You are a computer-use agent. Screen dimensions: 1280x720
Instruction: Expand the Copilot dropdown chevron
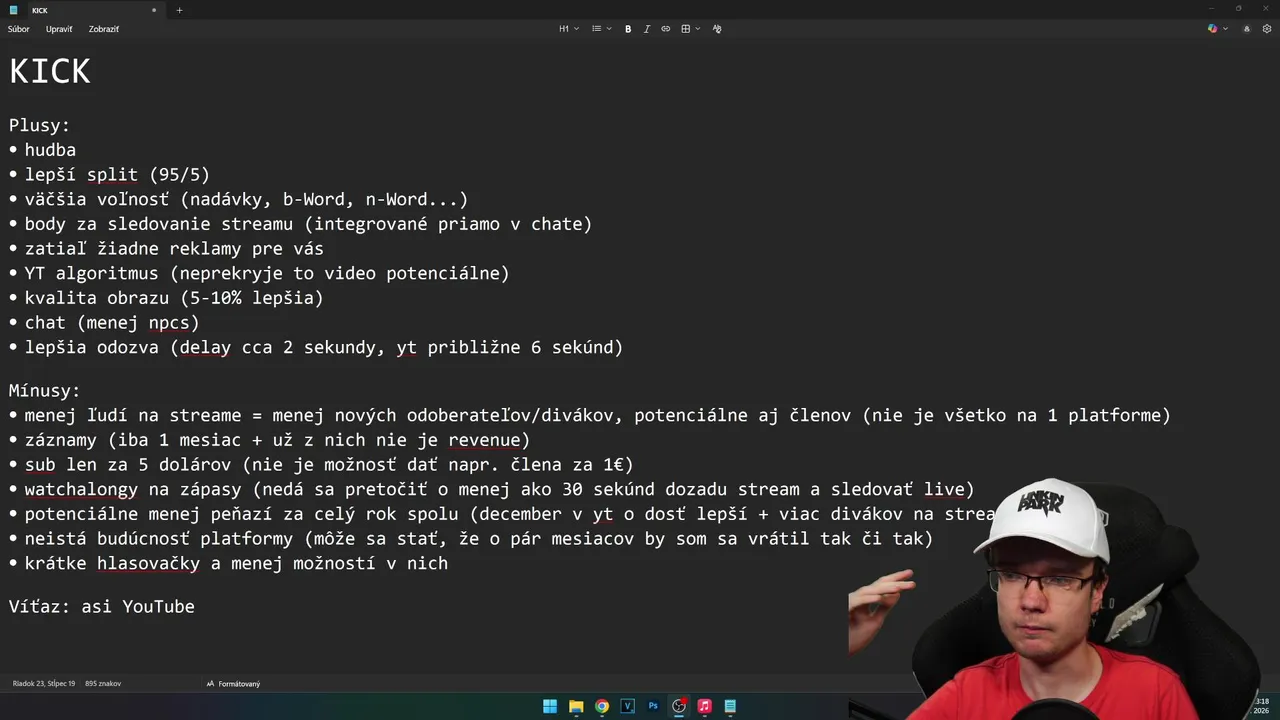pyautogui.click(x=1226, y=29)
